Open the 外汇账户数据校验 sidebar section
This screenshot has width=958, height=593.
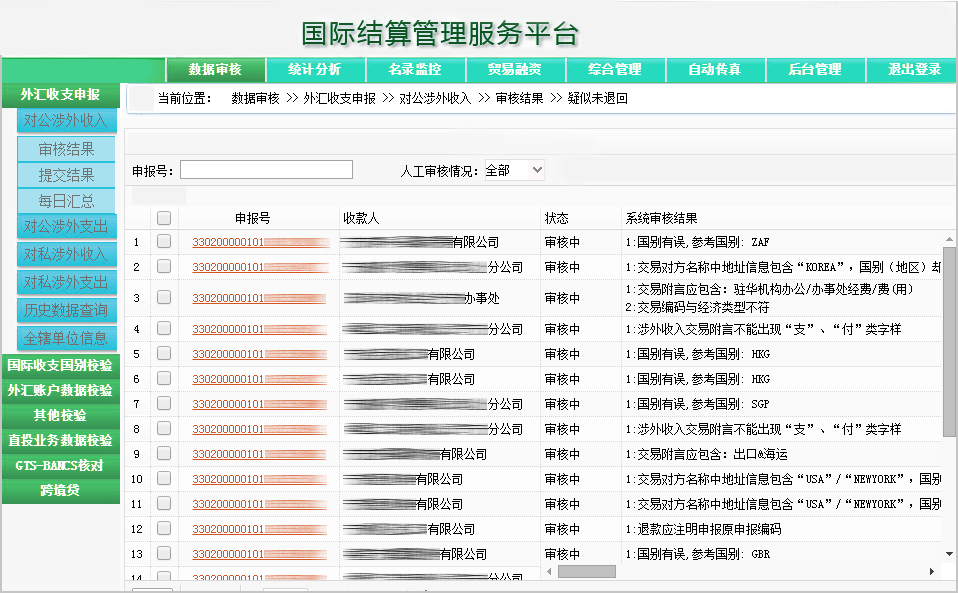pyautogui.click(x=60, y=390)
